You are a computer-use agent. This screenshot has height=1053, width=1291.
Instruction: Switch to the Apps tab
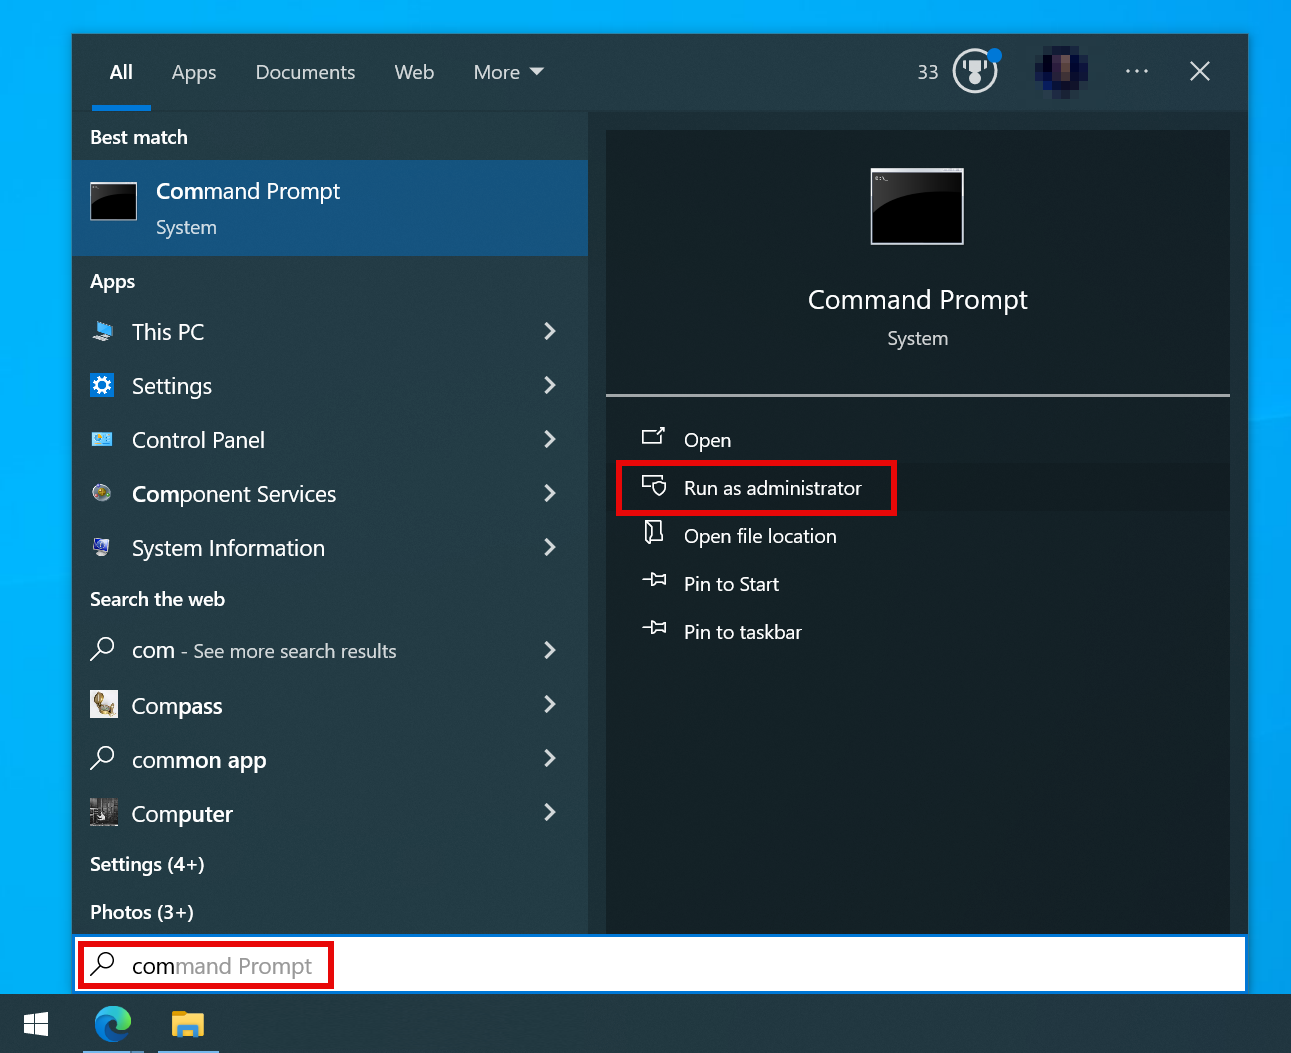[194, 72]
